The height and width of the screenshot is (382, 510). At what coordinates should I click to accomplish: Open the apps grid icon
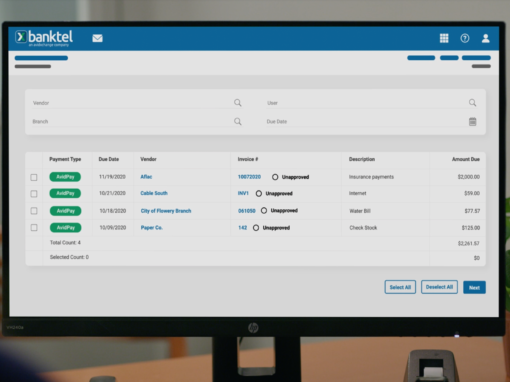[444, 38]
